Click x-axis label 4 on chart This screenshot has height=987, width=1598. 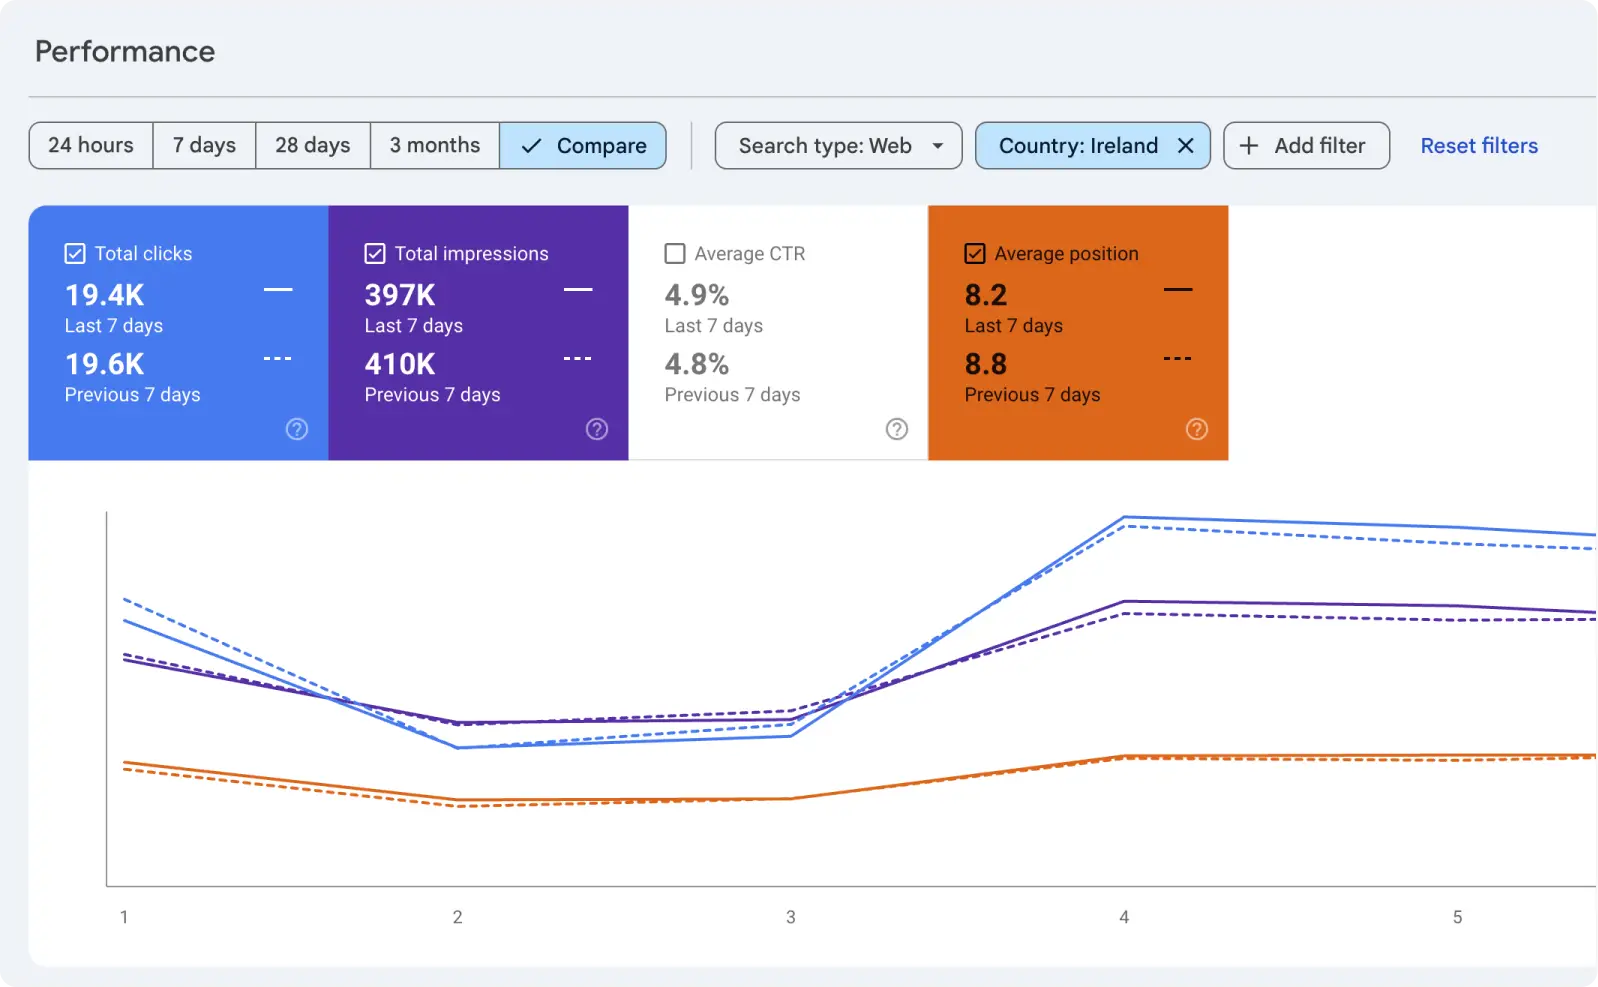pos(1124,917)
